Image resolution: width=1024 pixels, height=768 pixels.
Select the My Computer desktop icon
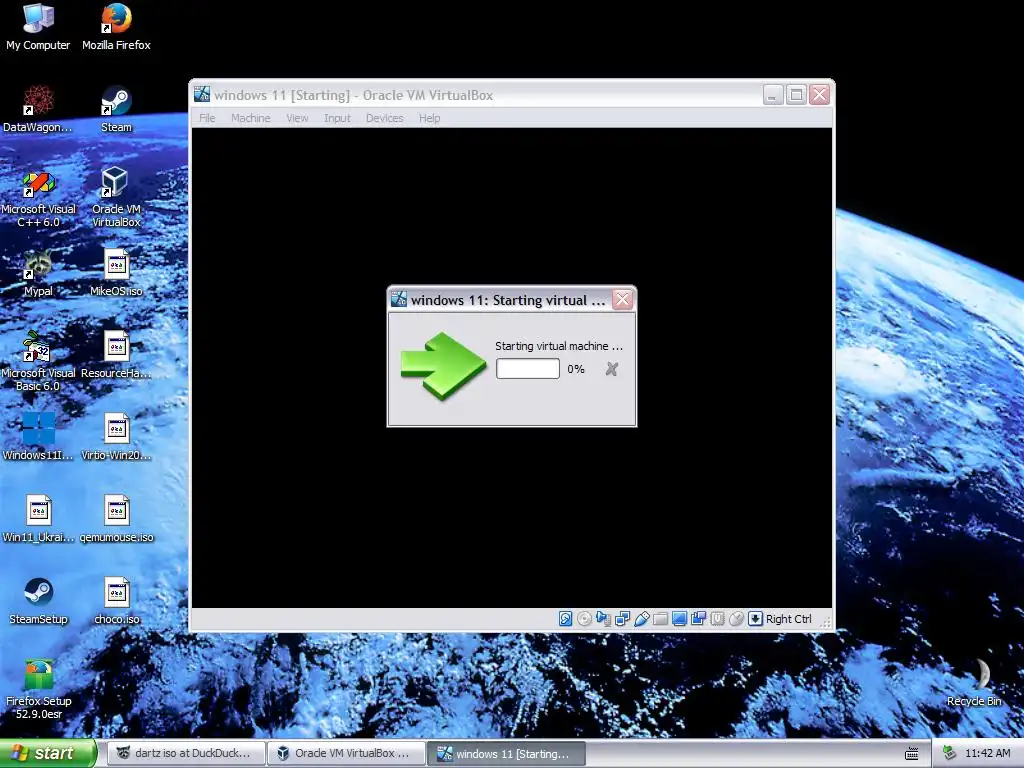(x=38, y=27)
